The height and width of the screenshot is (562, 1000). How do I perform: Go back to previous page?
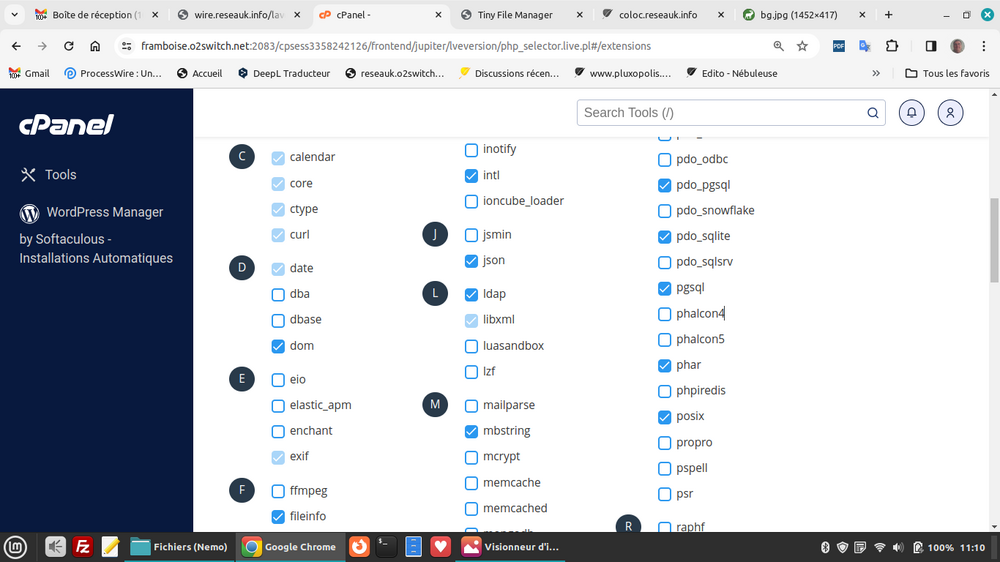point(16,46)
